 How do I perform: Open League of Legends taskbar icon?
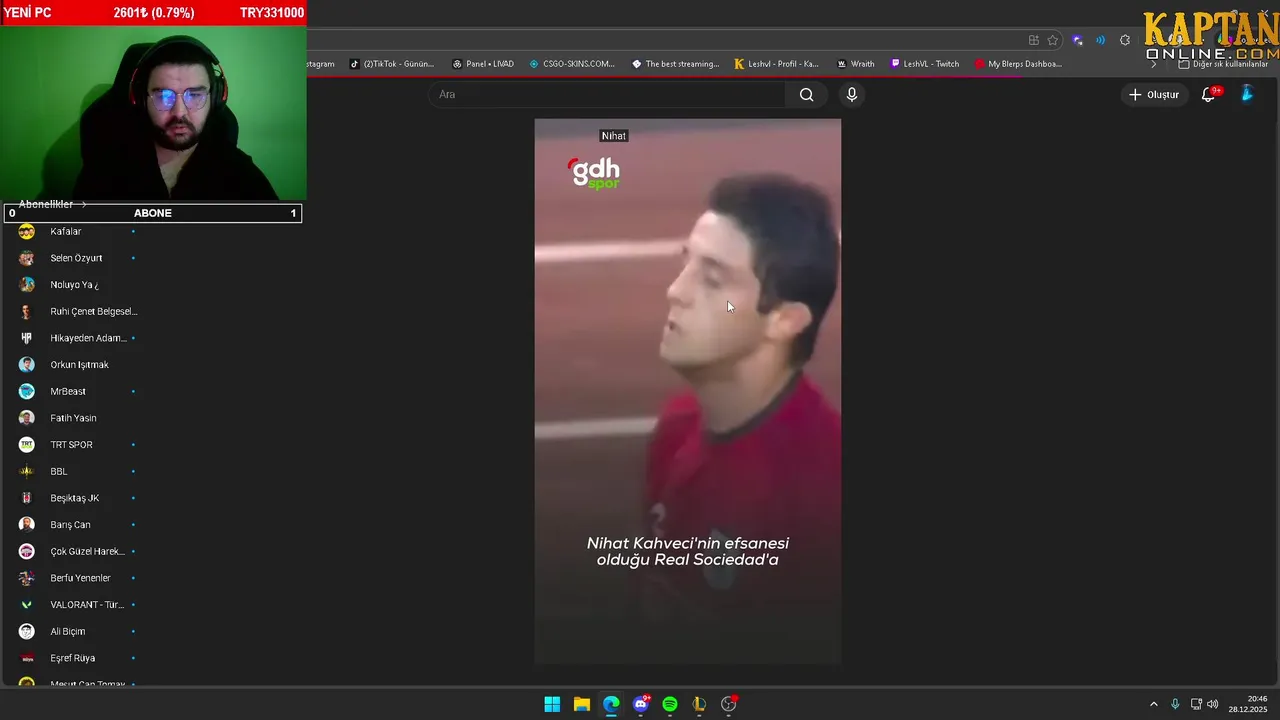click(x=699, y=704)
